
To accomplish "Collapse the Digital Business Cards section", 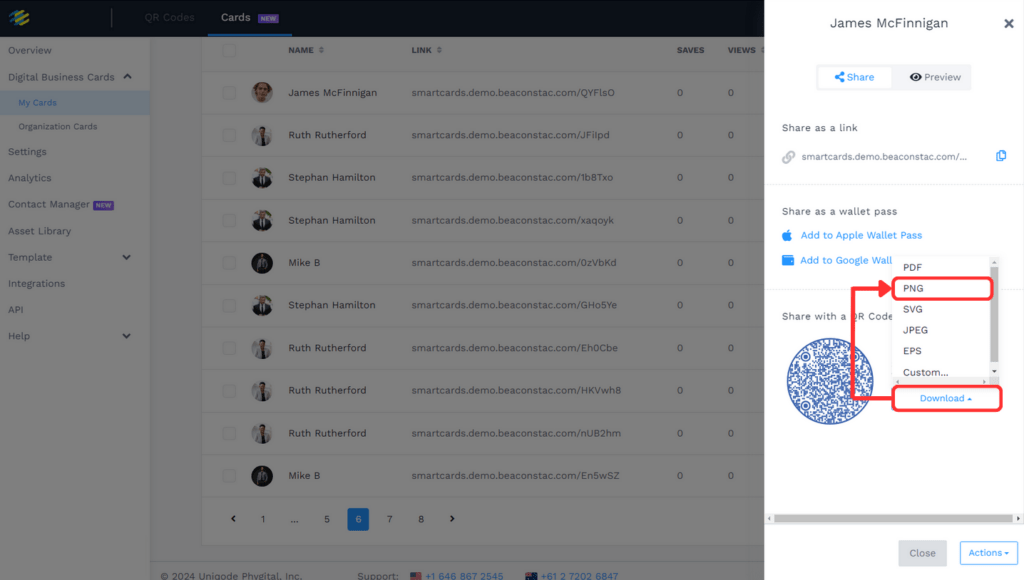I will [x=127, y=76].
